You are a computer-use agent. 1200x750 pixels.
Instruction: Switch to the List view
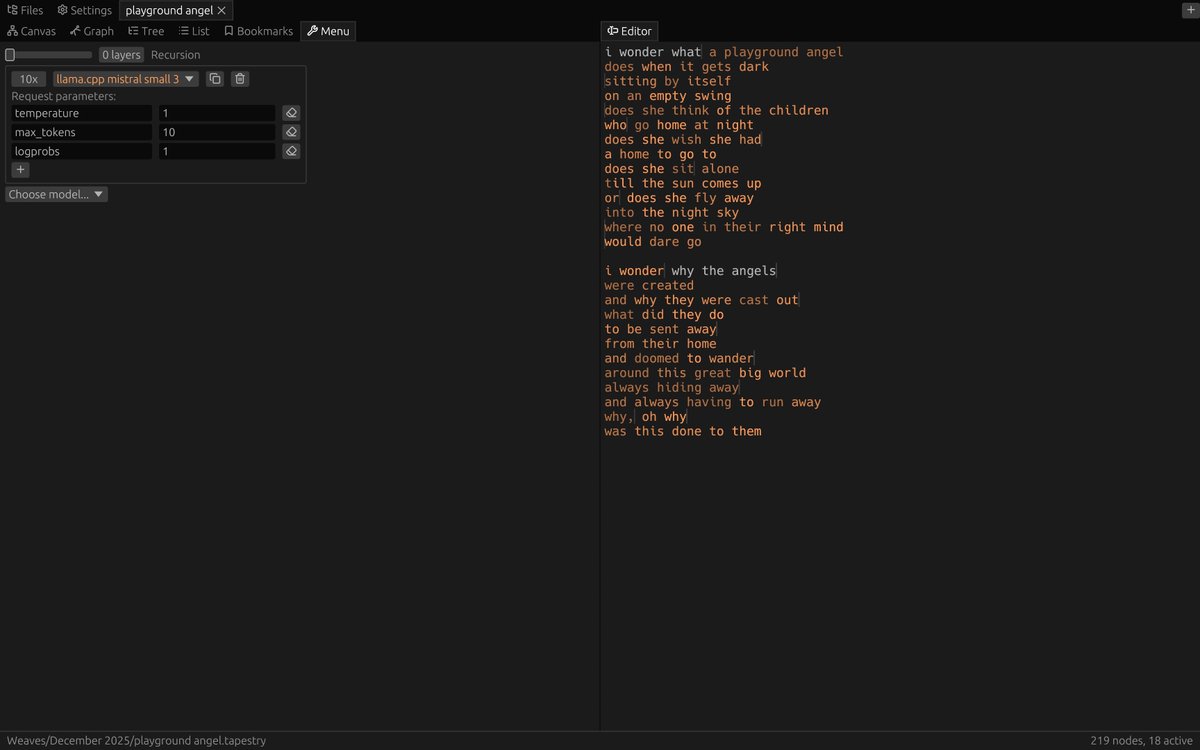194,31
